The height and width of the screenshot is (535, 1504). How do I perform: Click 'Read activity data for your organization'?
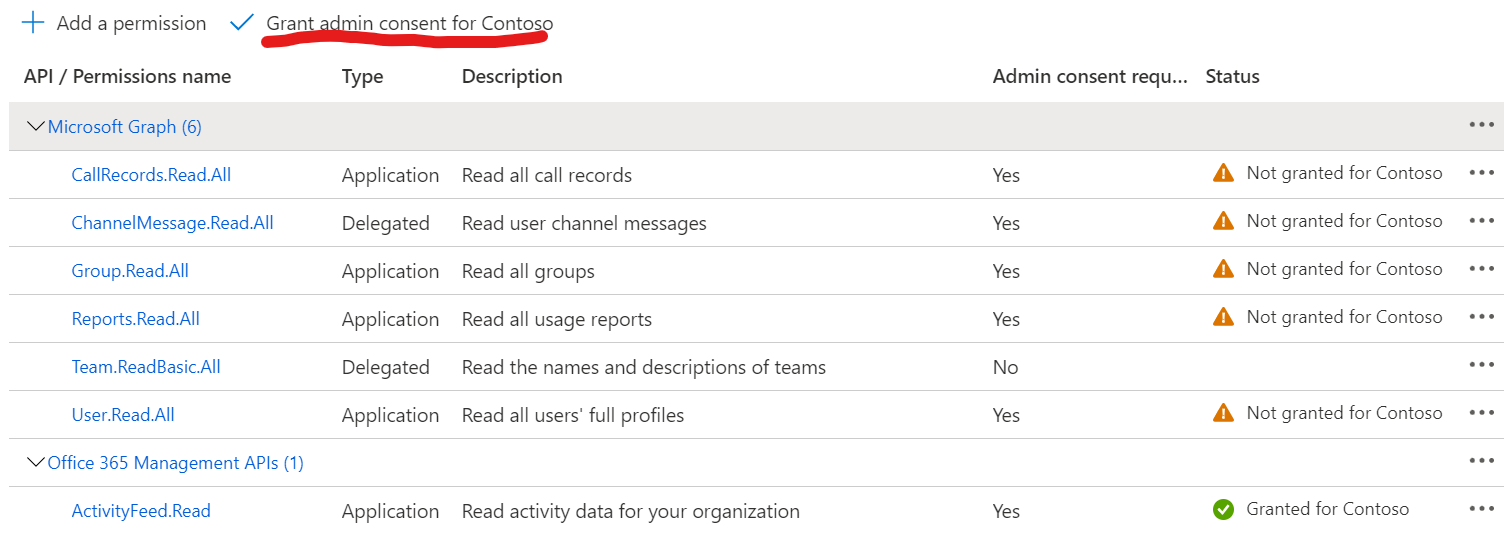tap(631, 511)
